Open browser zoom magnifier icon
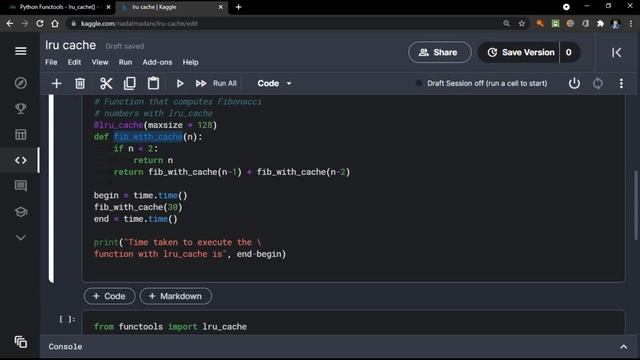Screen dimensions: 640x360 pyautogui.click(x=507, y=24)
